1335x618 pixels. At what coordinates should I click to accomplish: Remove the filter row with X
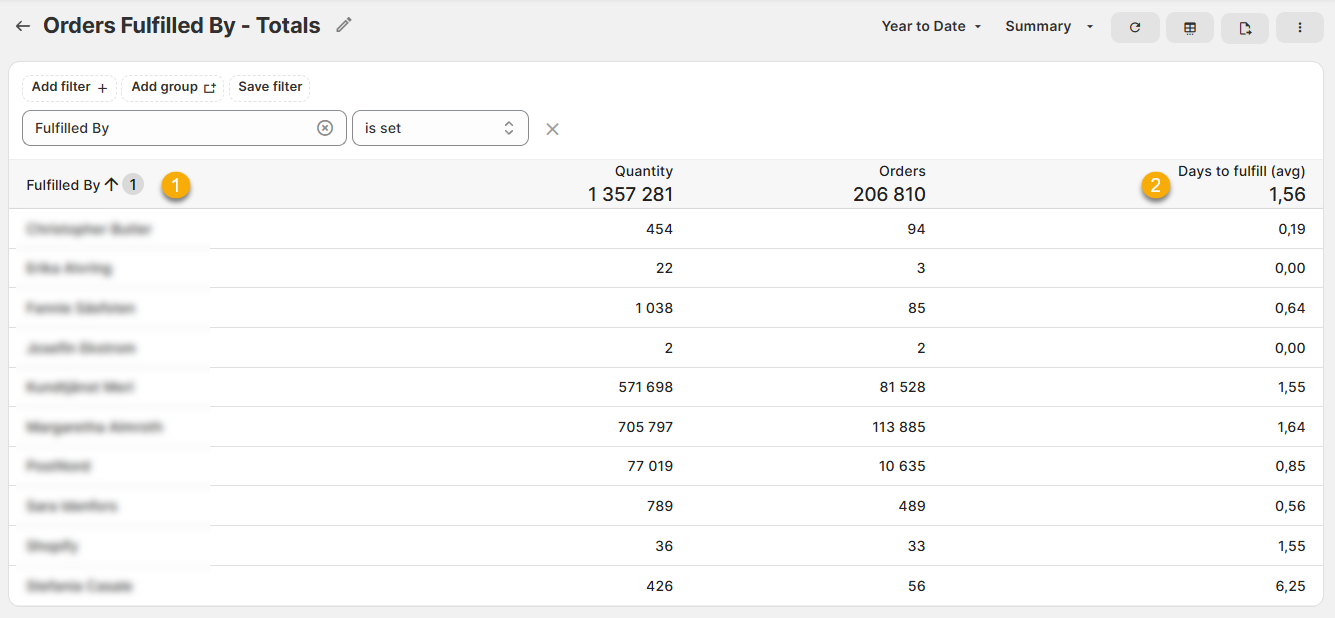552,129
